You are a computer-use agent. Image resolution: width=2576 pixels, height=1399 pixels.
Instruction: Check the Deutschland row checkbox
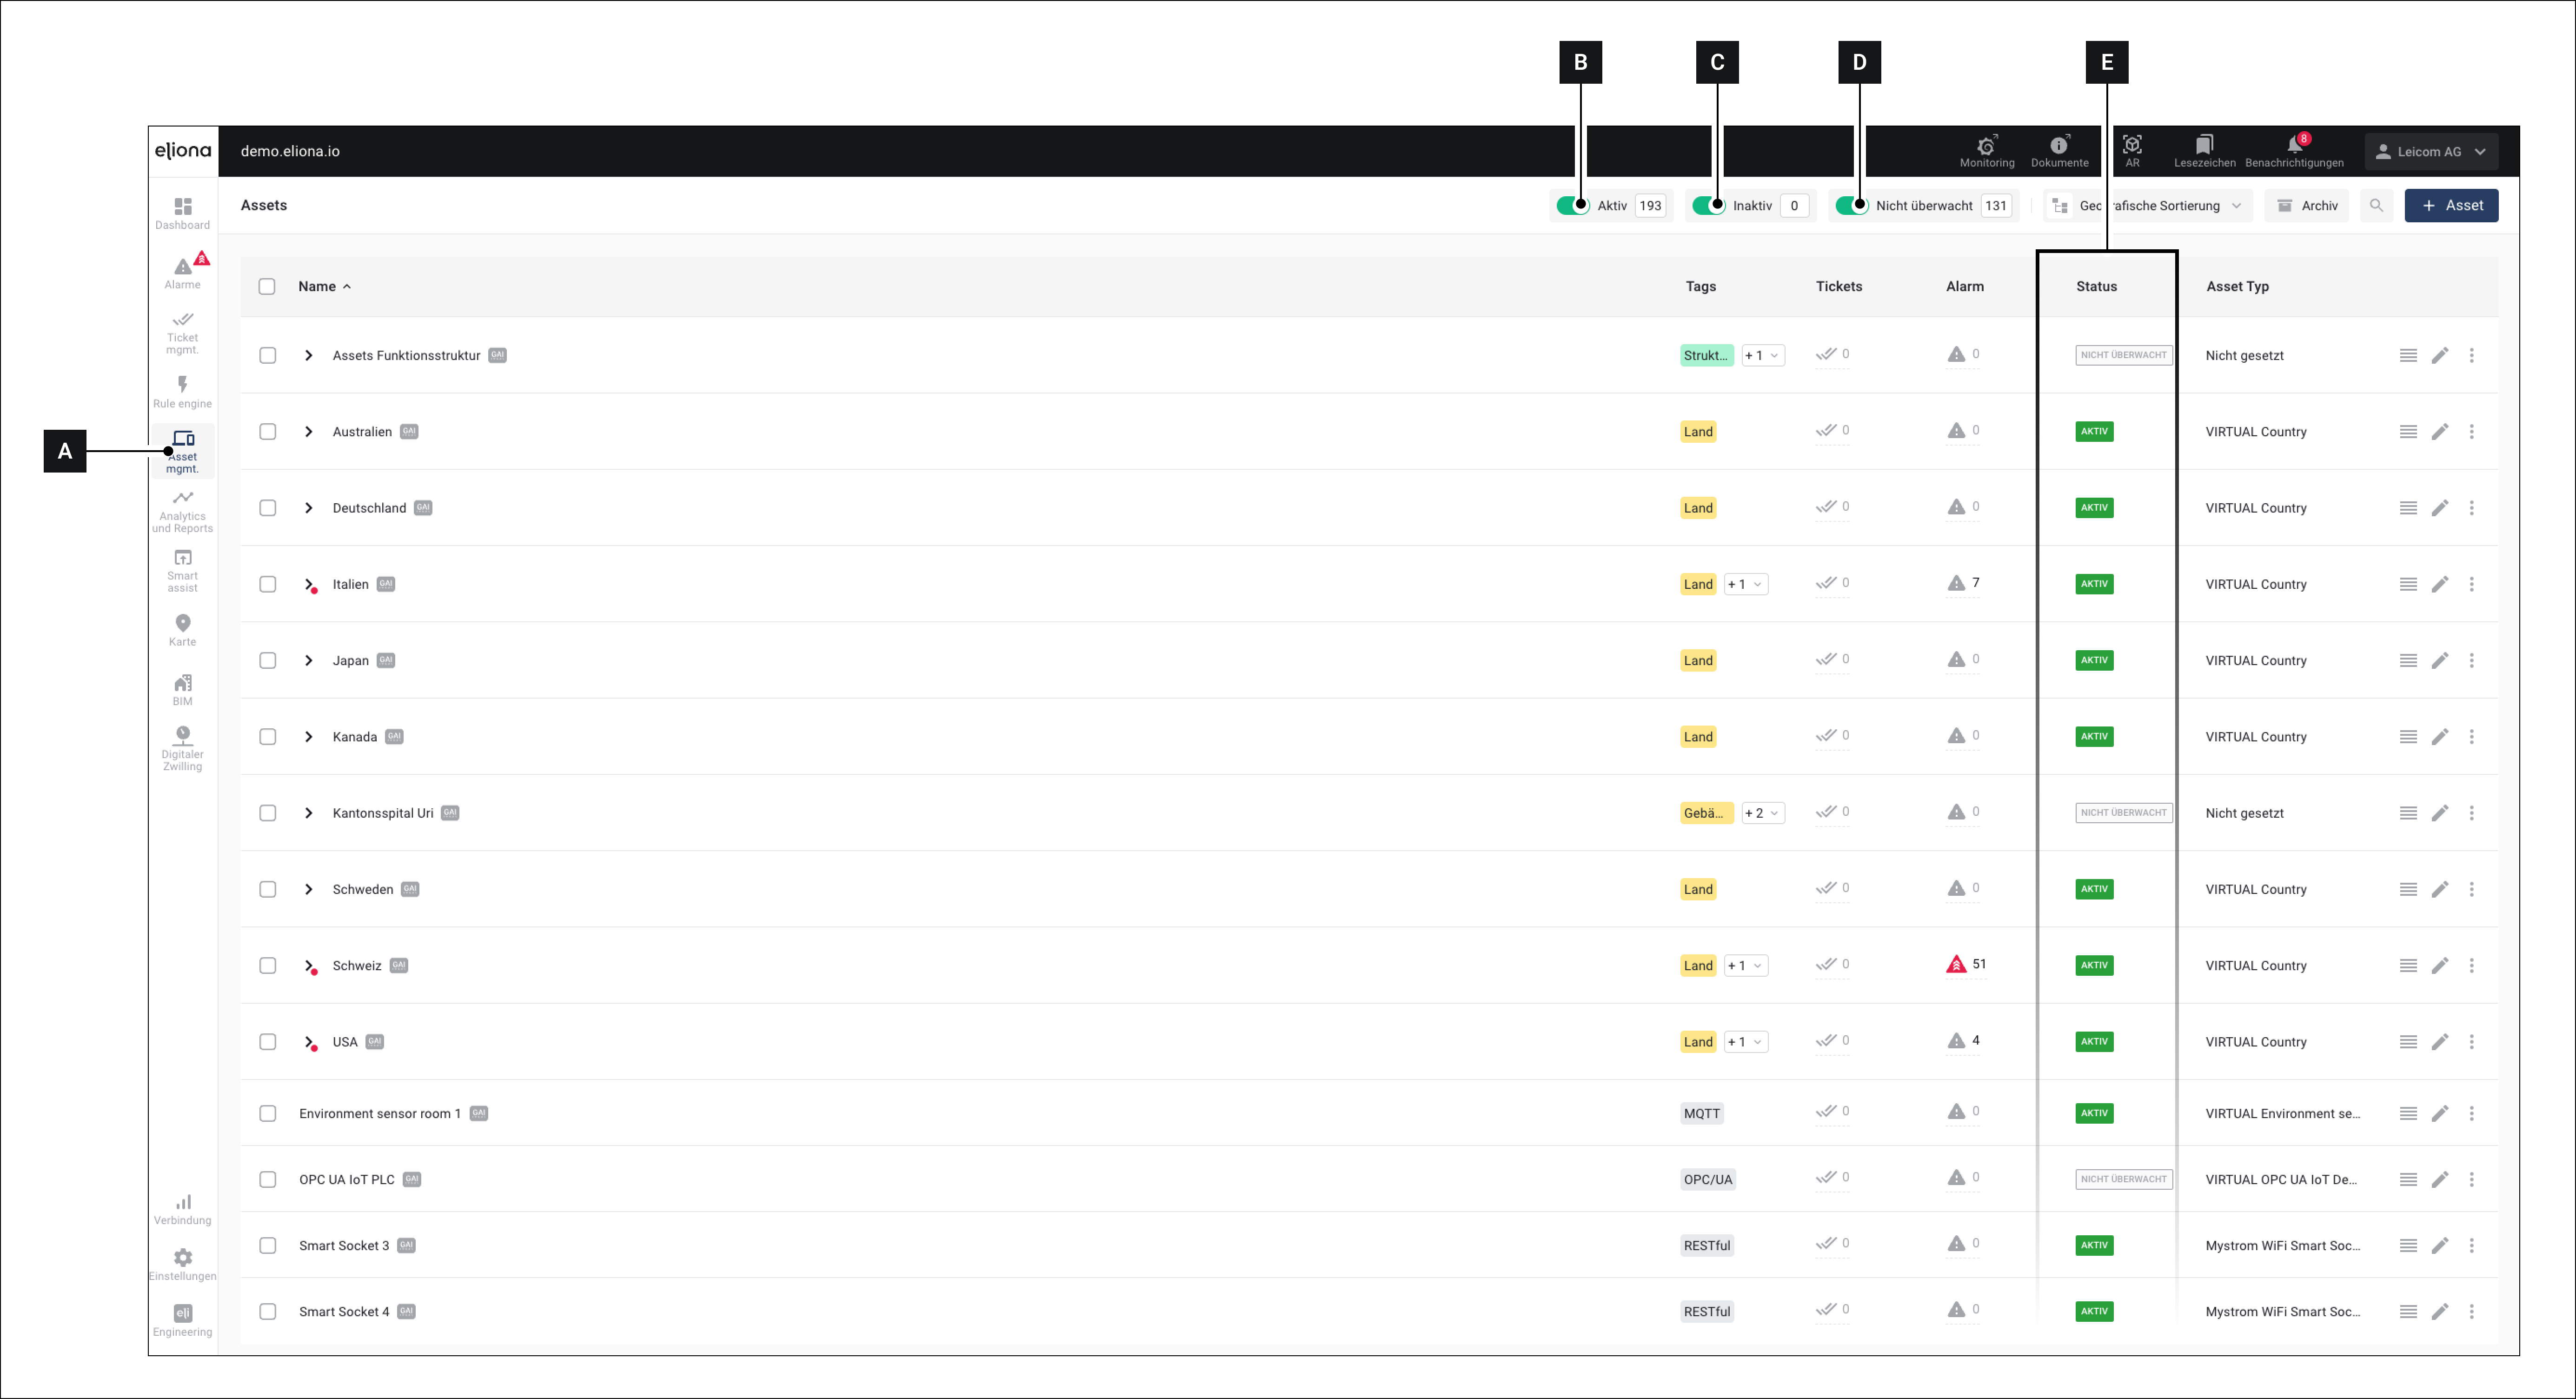267,508
